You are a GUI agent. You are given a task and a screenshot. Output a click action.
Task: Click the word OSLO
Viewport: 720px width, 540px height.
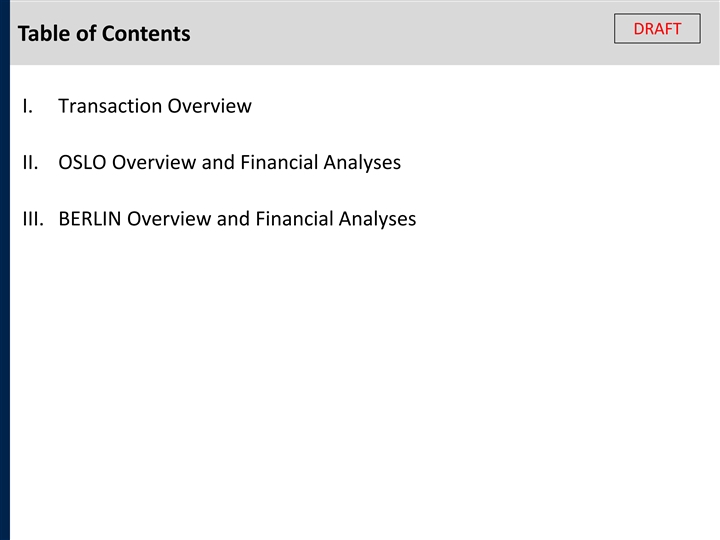(83, 162)
